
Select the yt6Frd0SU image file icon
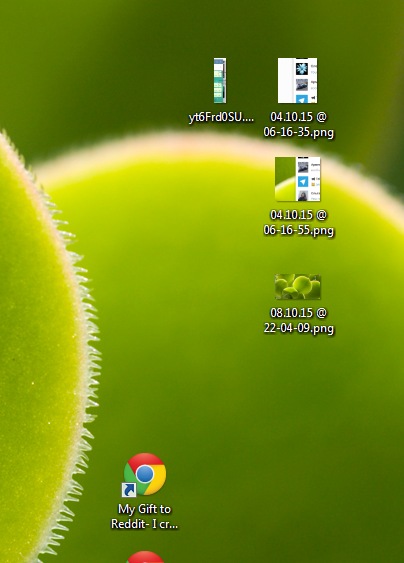(x=220, y=80)
